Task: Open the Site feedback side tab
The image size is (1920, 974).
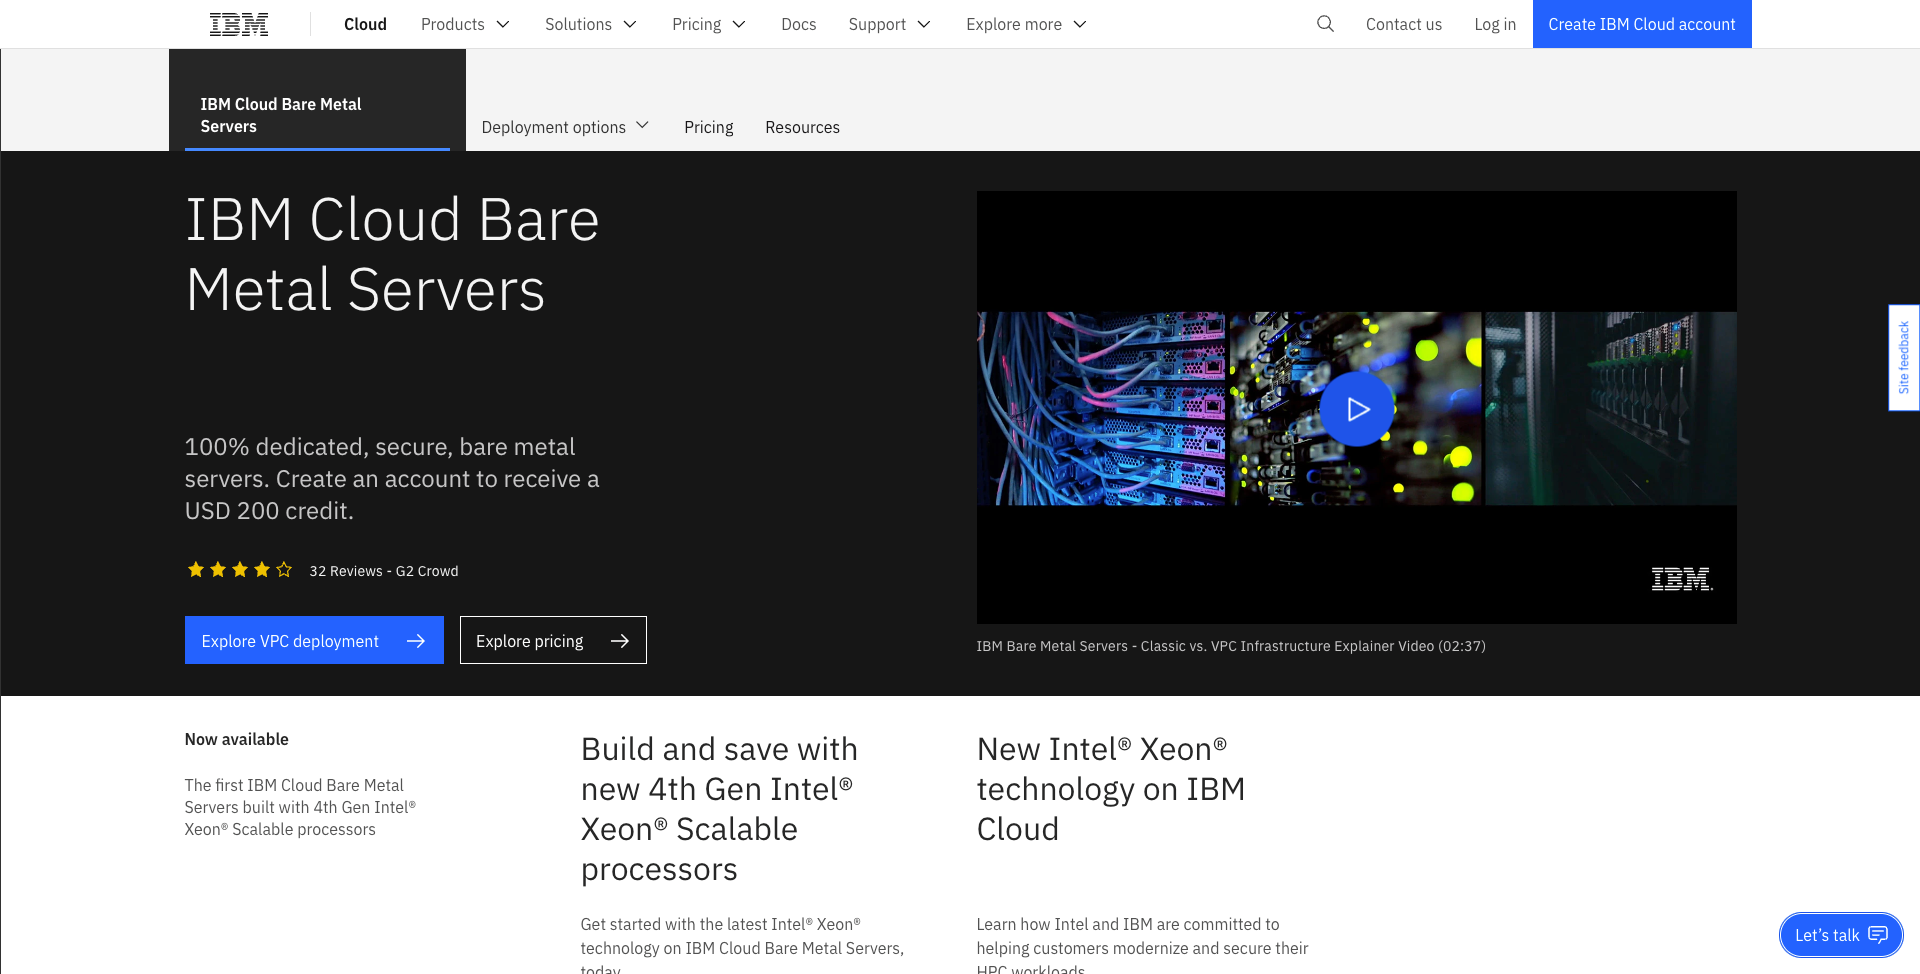Action: tap(1903, 357)
